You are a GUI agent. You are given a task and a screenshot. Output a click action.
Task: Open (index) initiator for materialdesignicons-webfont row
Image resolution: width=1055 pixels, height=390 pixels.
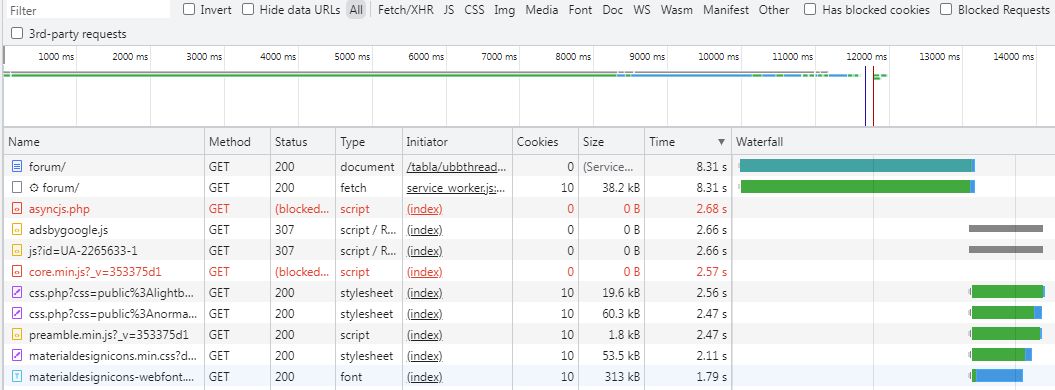click(x=425, y=377)
